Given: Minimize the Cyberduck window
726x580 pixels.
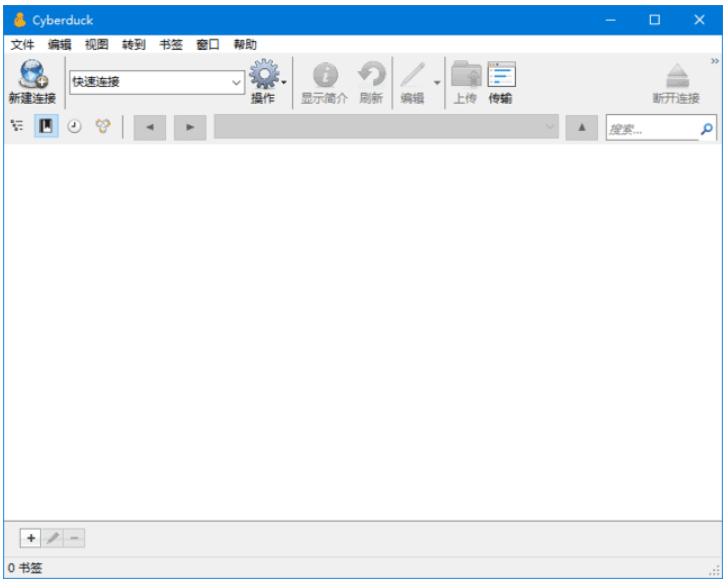Looking at the screenshot, I should [611, 20].
